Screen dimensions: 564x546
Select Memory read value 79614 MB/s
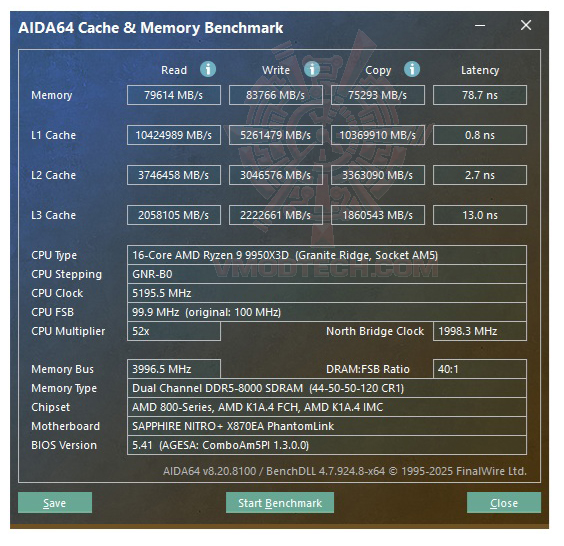174,95
